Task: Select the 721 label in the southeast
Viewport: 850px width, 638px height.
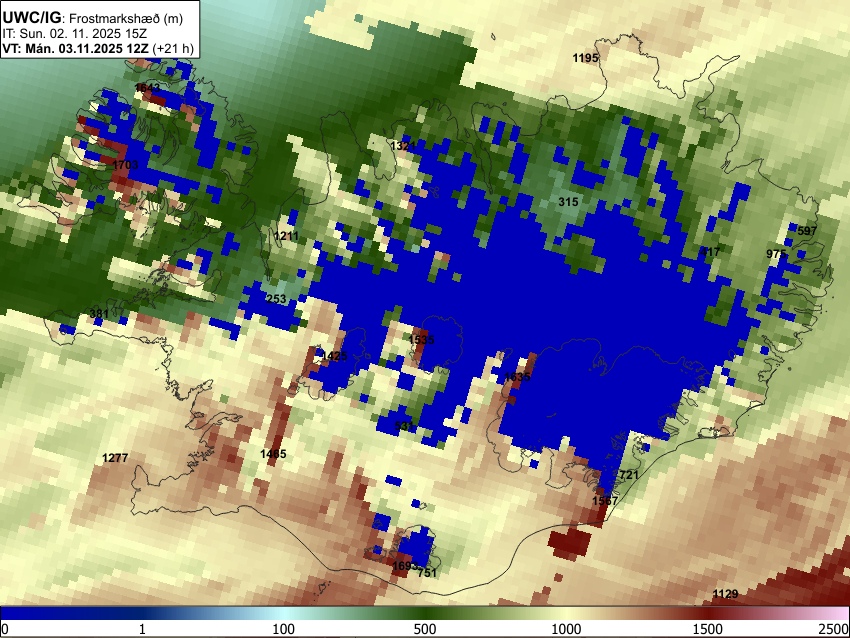Action: (629, 475)
